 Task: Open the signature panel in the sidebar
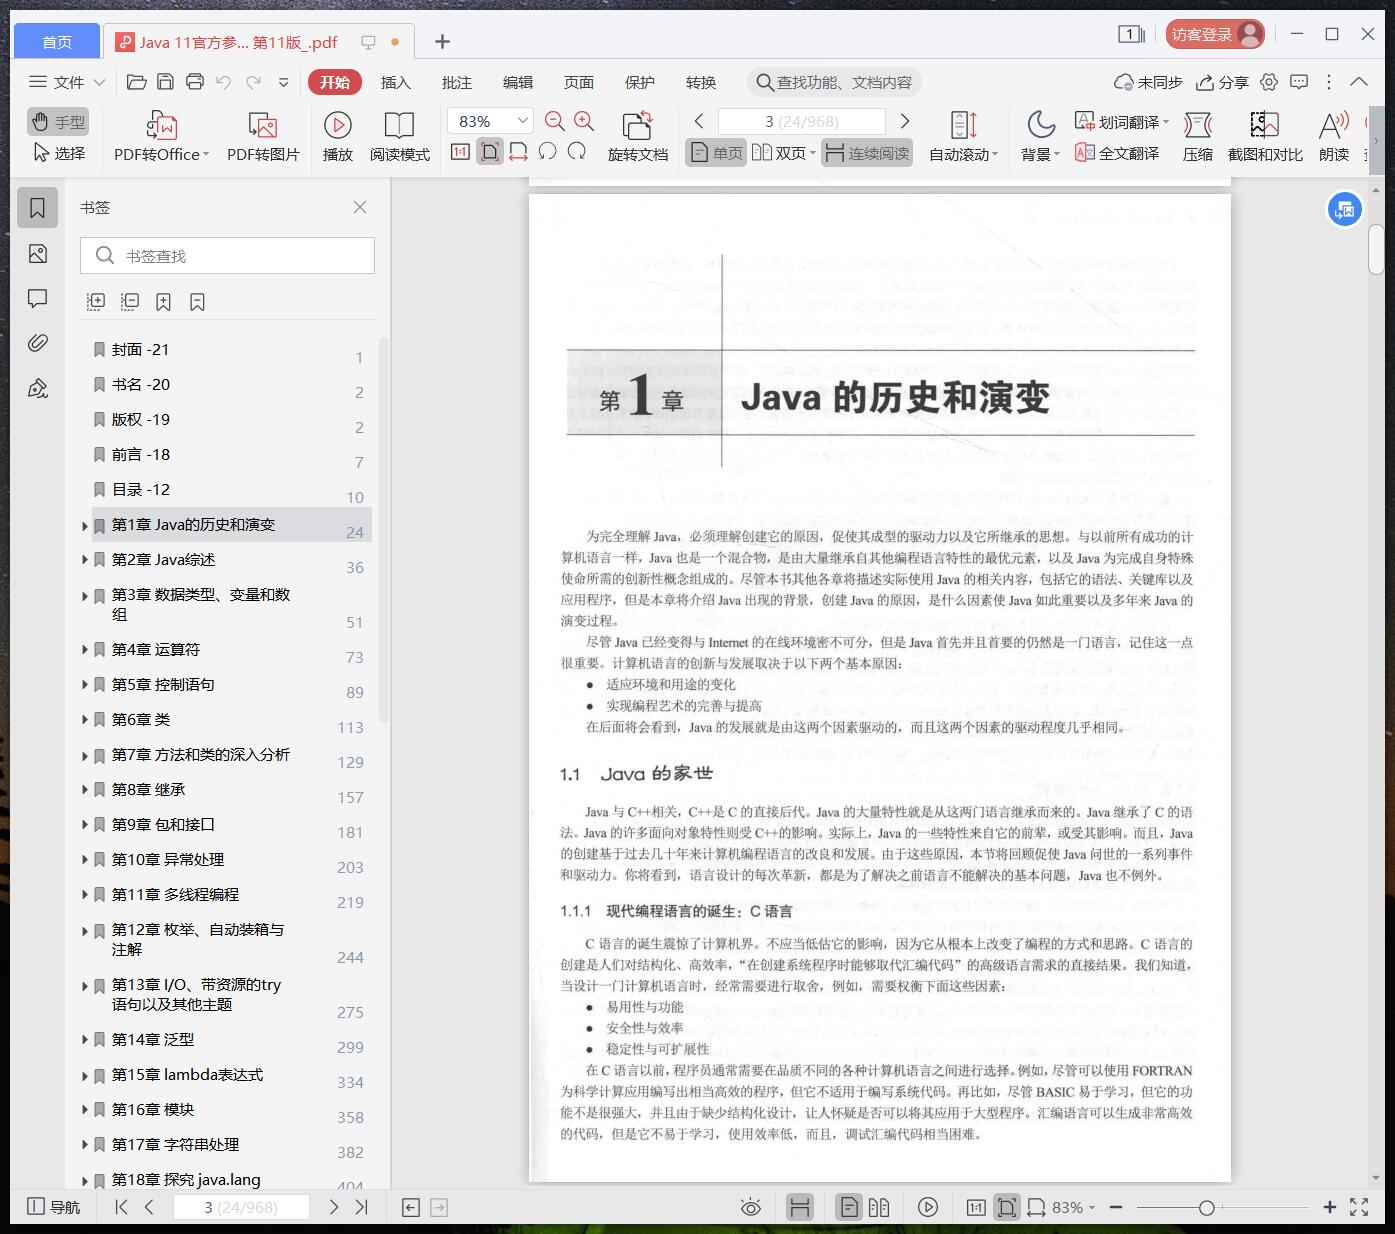pyautogui.click(x=38, y=388)
